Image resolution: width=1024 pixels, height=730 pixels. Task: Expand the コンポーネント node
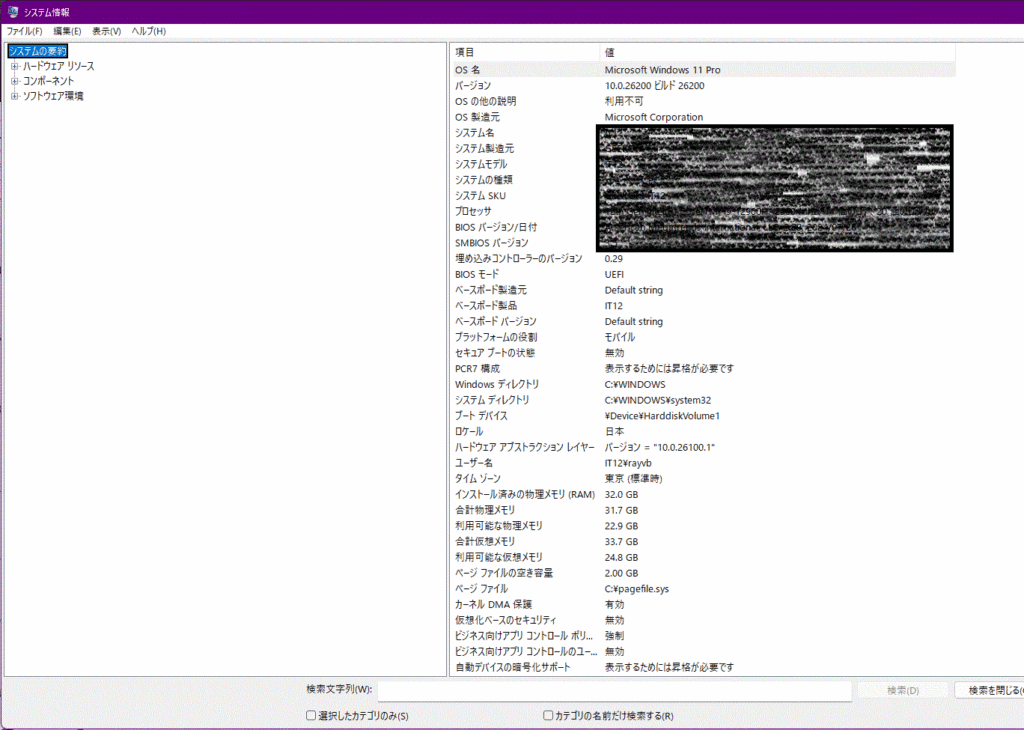pyautogui.click(x=14, y=81)
